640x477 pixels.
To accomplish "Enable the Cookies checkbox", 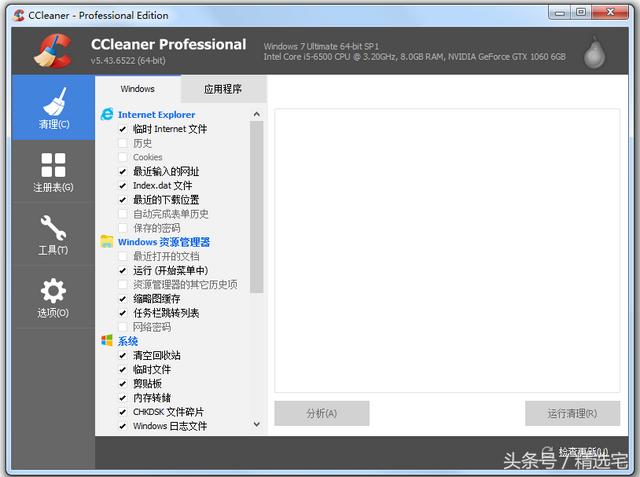I will click(x=123, y=157).
